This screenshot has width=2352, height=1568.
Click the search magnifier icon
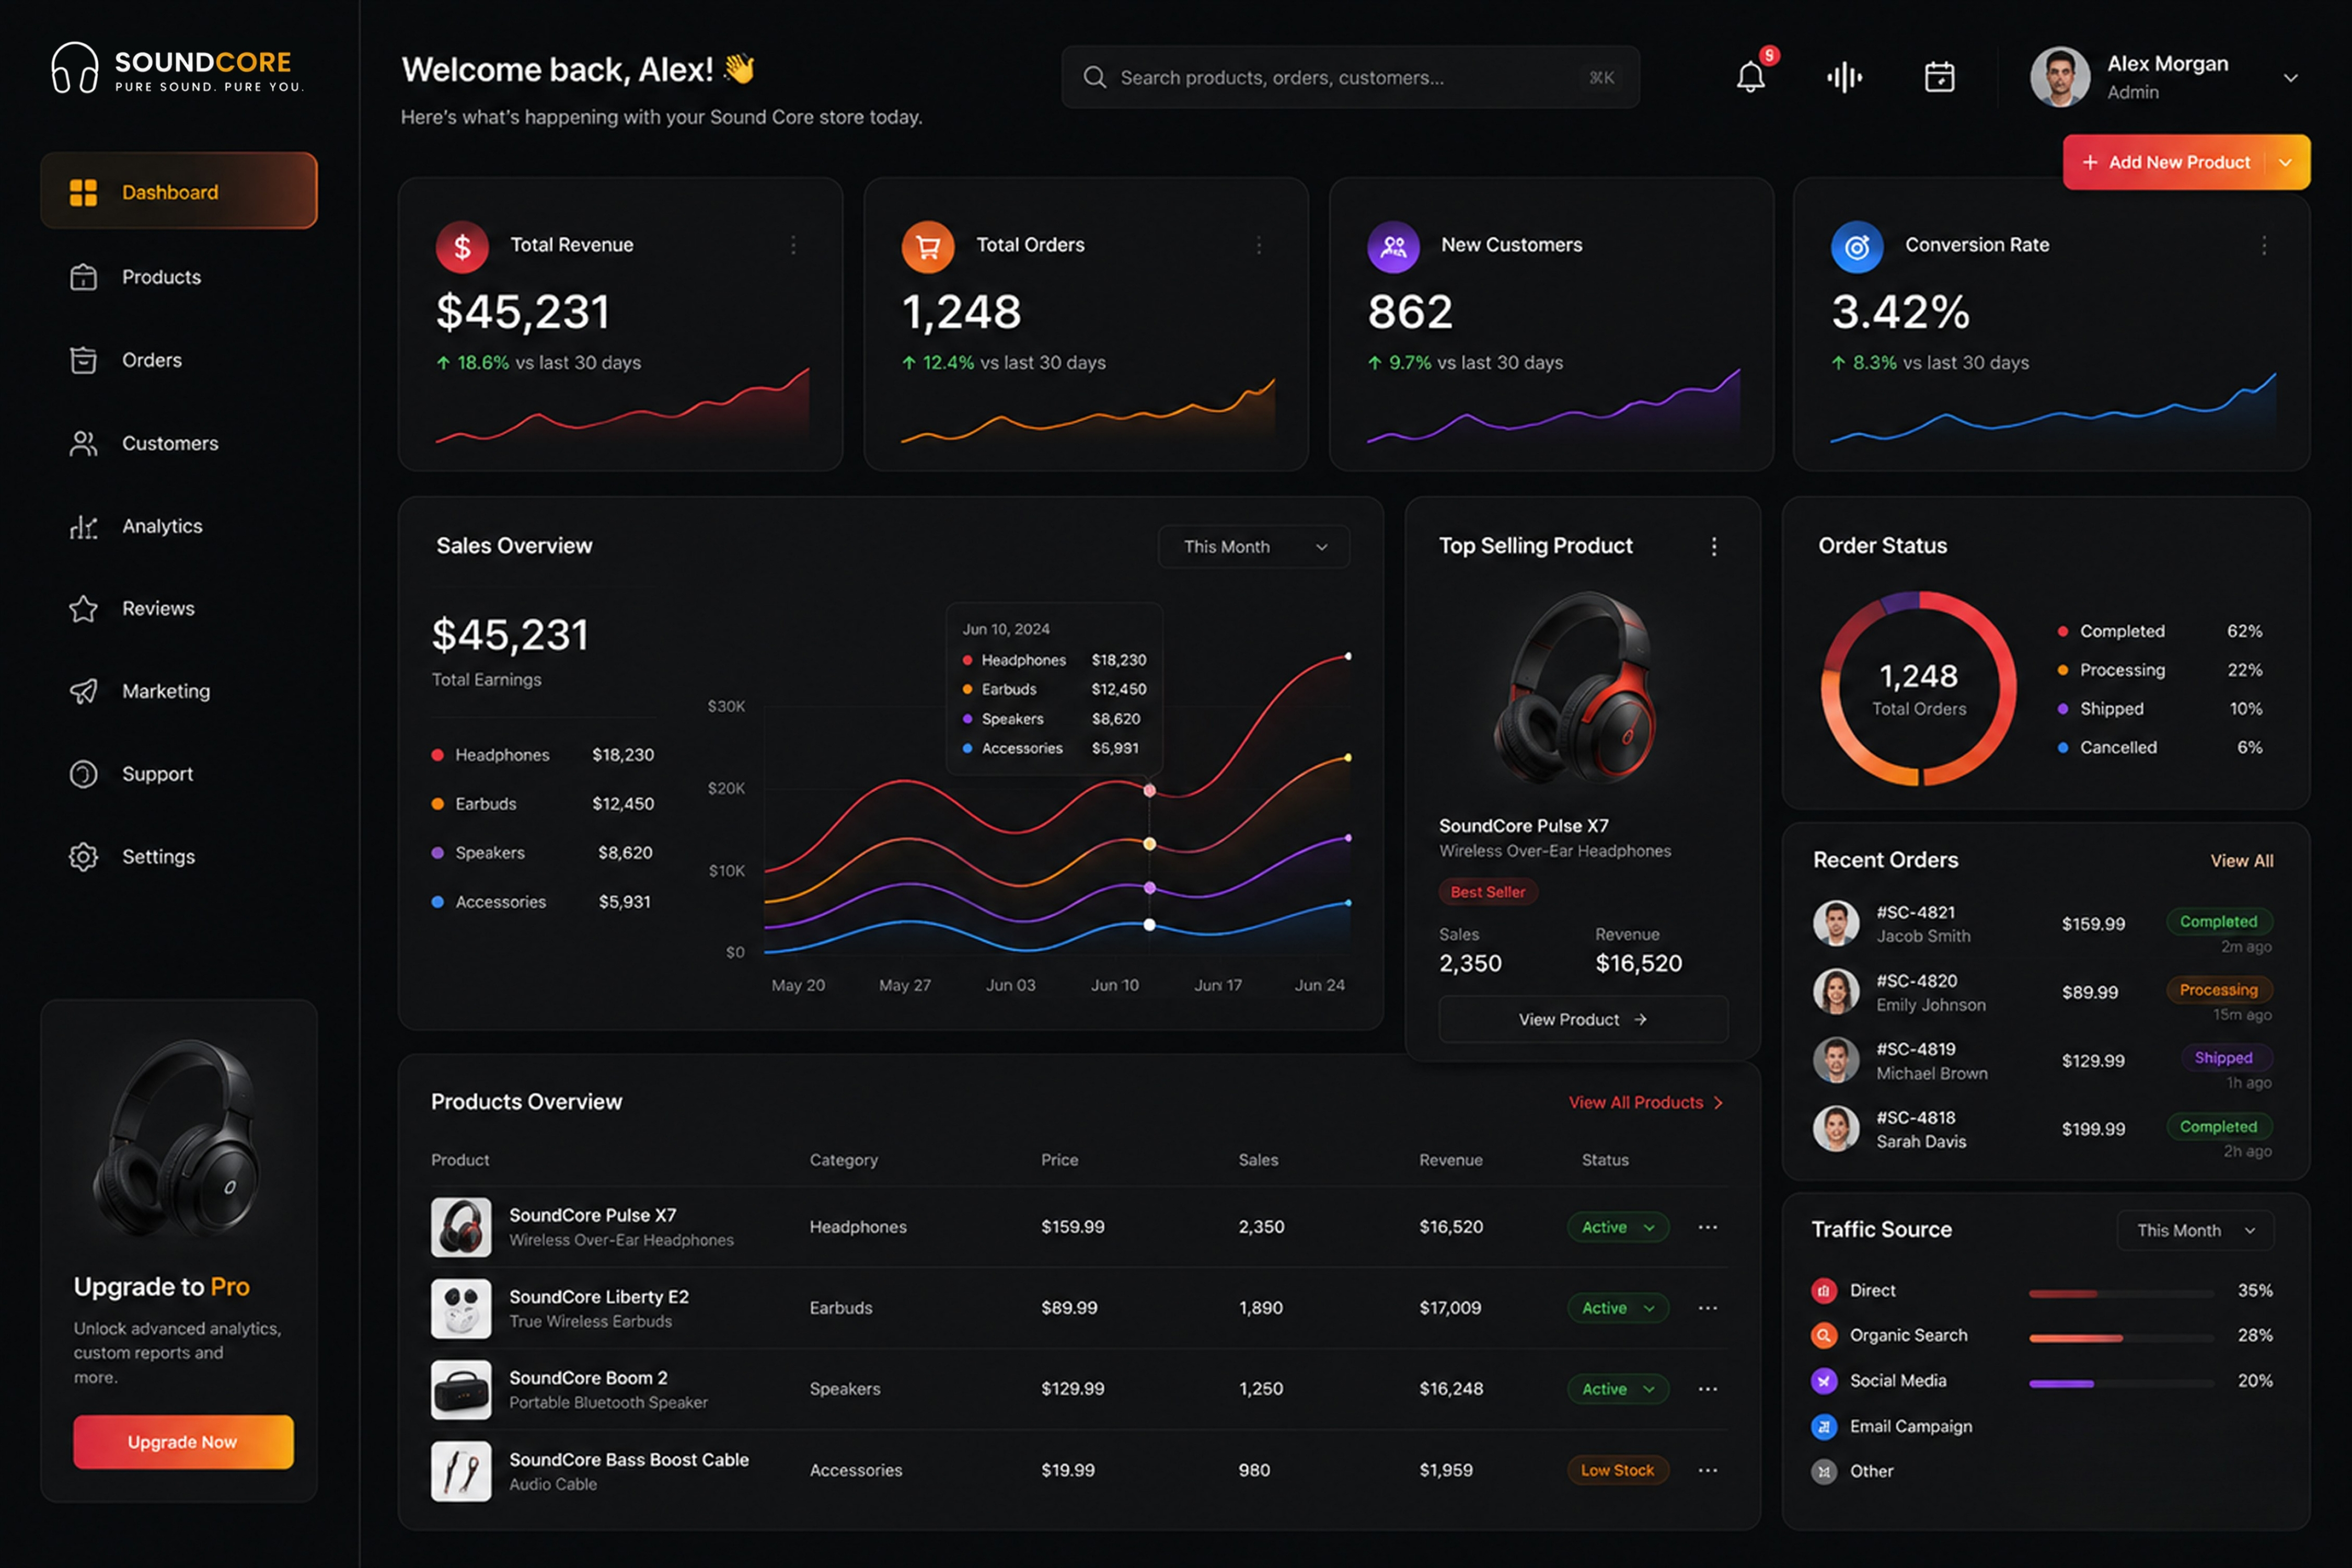coord(1095,77)
